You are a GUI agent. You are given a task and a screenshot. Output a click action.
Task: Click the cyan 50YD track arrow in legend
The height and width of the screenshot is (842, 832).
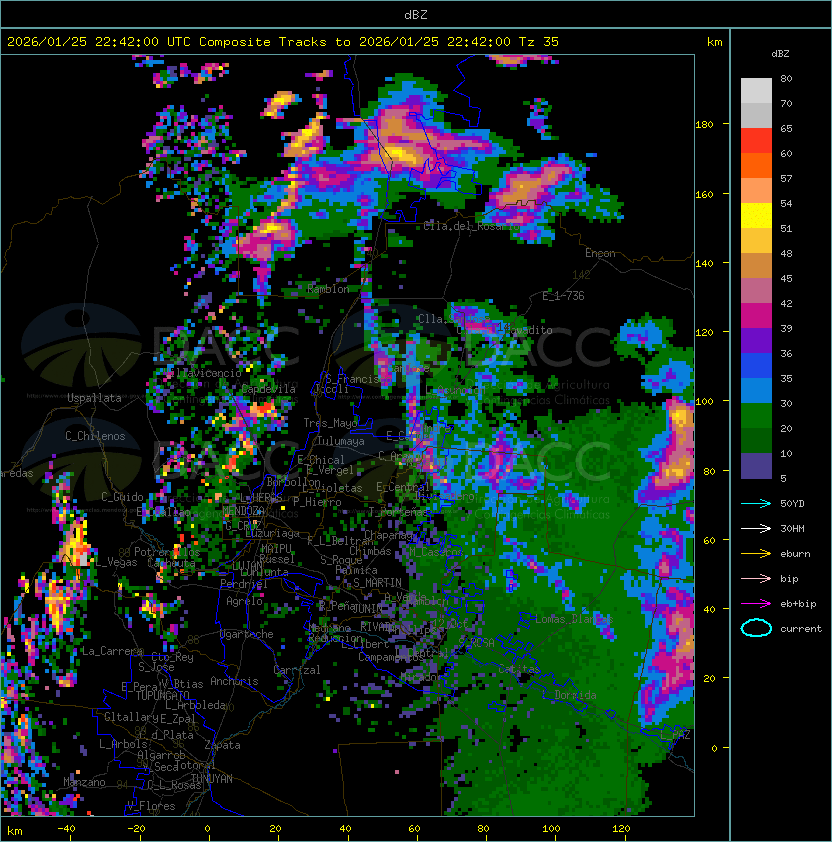(756, 504)
